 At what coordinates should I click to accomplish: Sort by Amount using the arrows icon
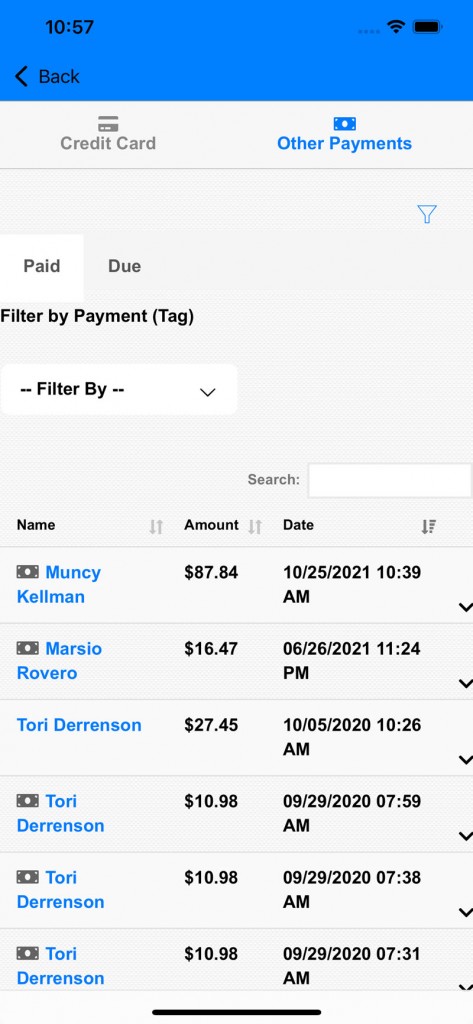point(255,526)
